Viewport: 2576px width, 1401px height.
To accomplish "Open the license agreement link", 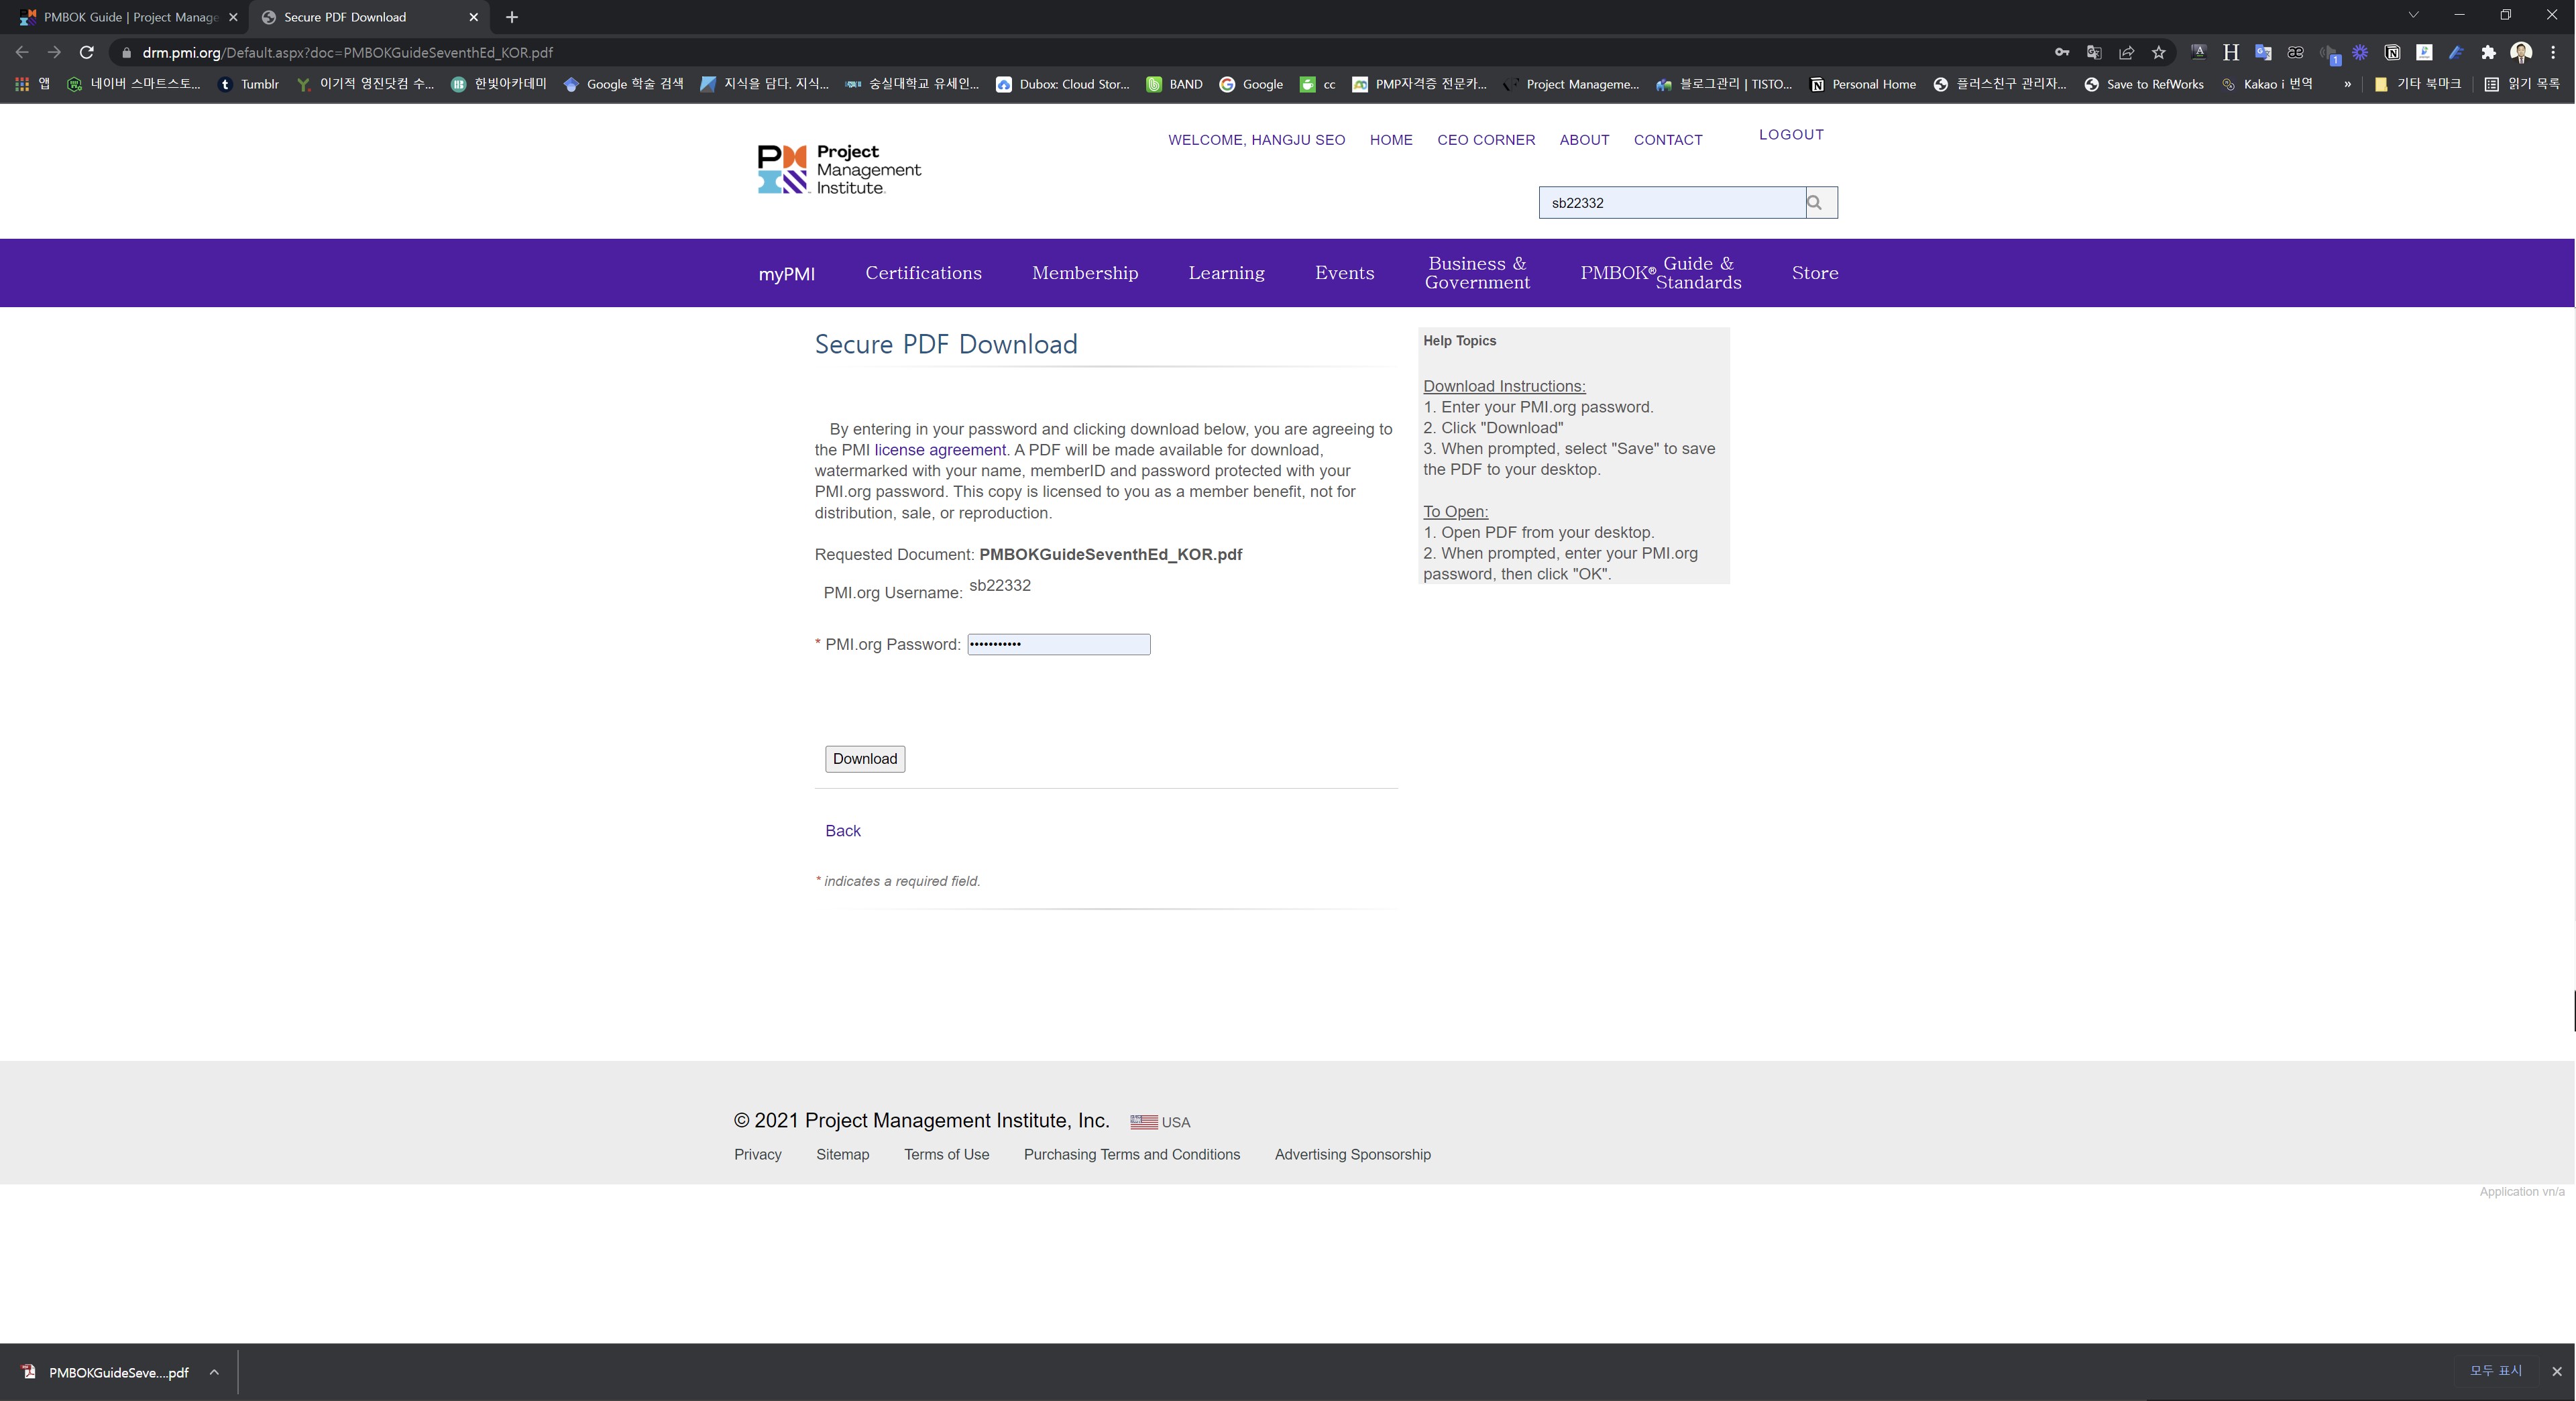I will 940,450.
